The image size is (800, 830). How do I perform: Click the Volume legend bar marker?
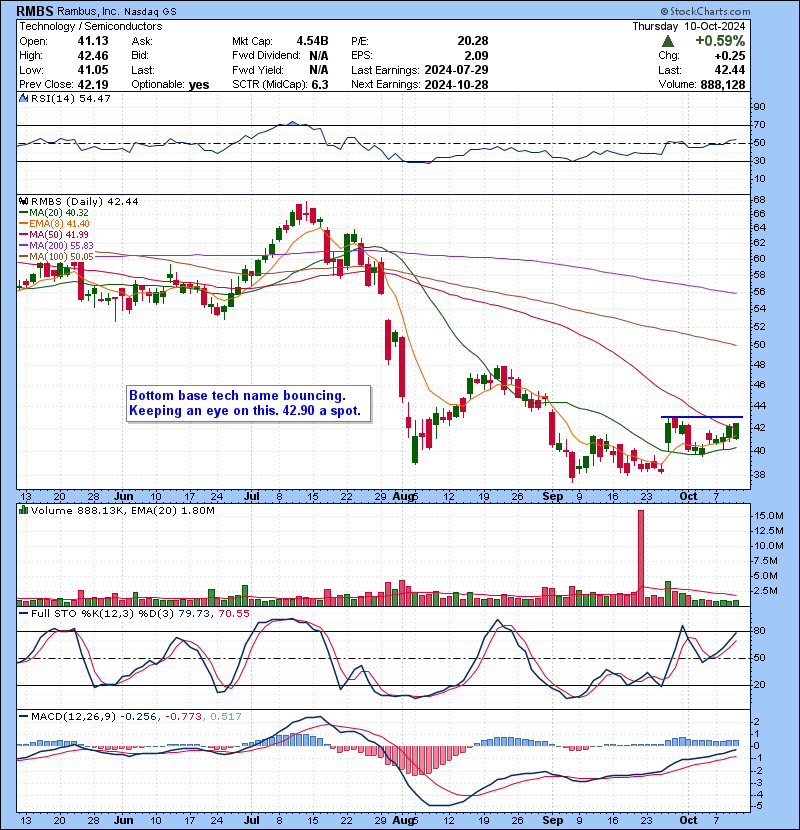click(24, 512)
